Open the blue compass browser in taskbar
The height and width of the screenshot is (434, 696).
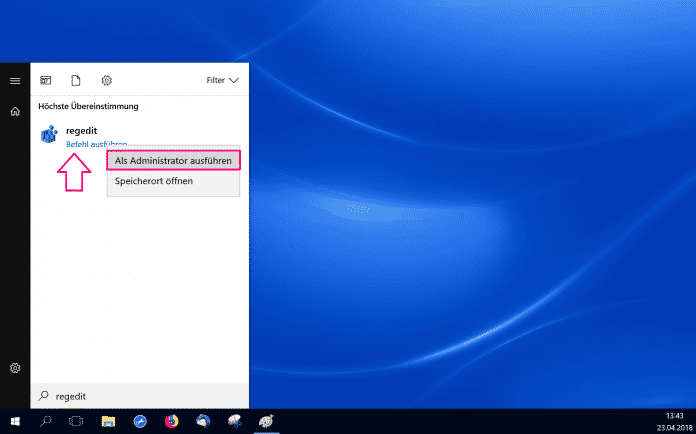tap(140, 422)
